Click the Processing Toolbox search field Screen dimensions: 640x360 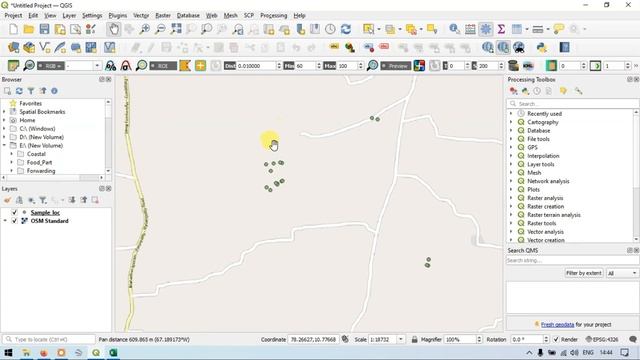click(x=573, y=104)
